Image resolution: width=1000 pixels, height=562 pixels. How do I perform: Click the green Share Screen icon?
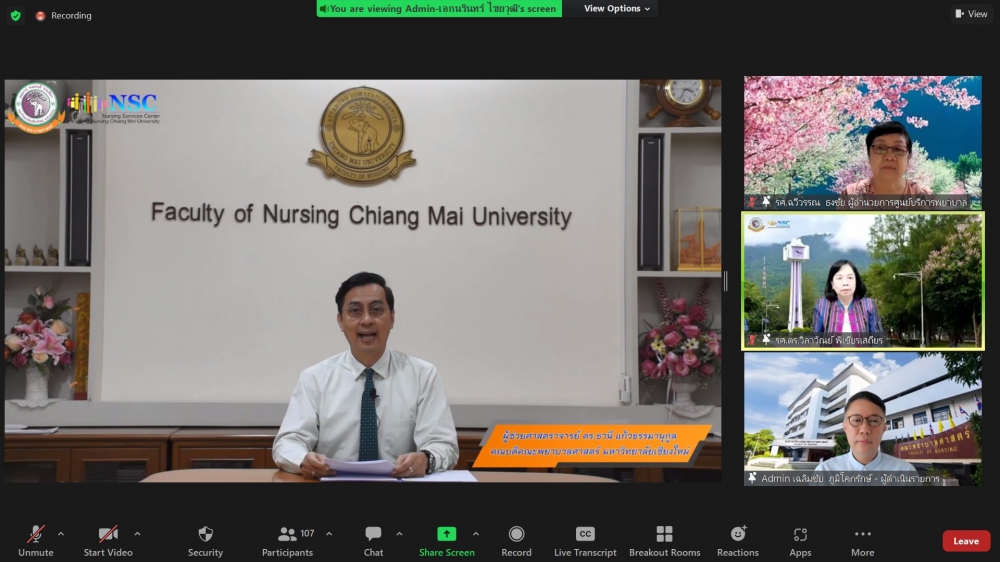tap(446, 534)
